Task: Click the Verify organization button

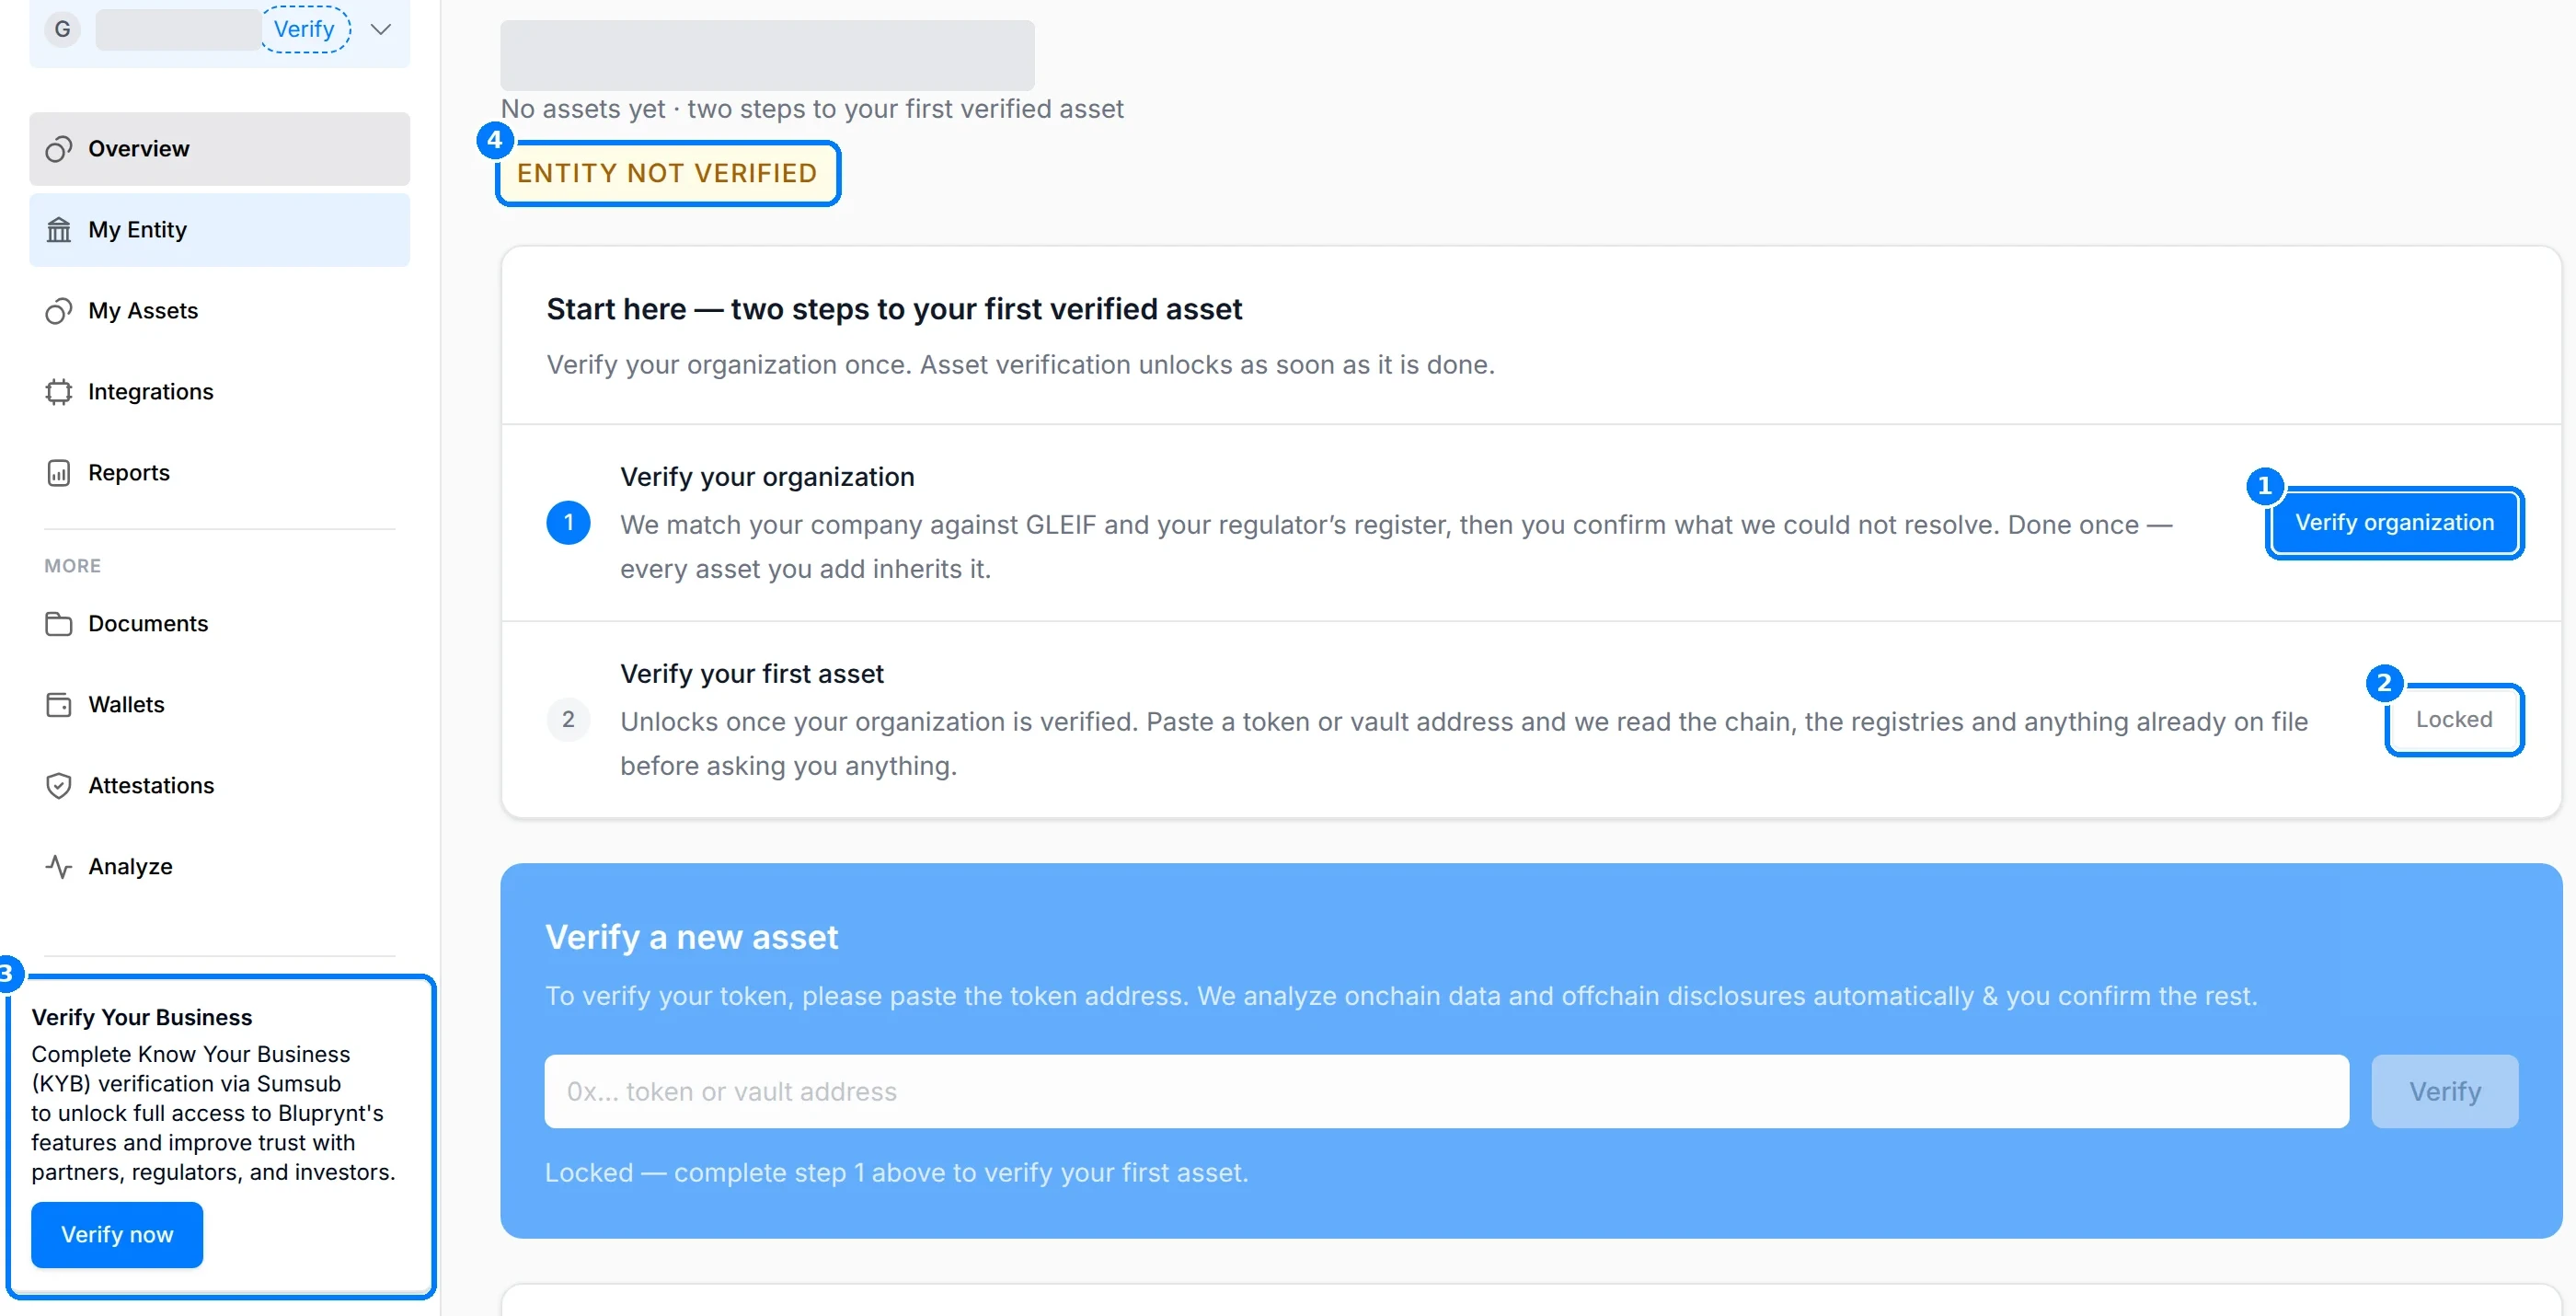Action: pos(2394,523)
